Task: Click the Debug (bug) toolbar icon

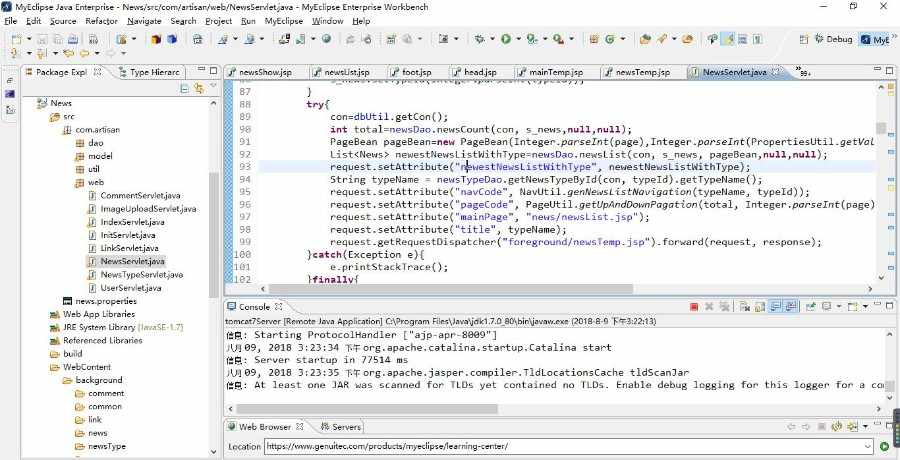Action: pos(479,39)
